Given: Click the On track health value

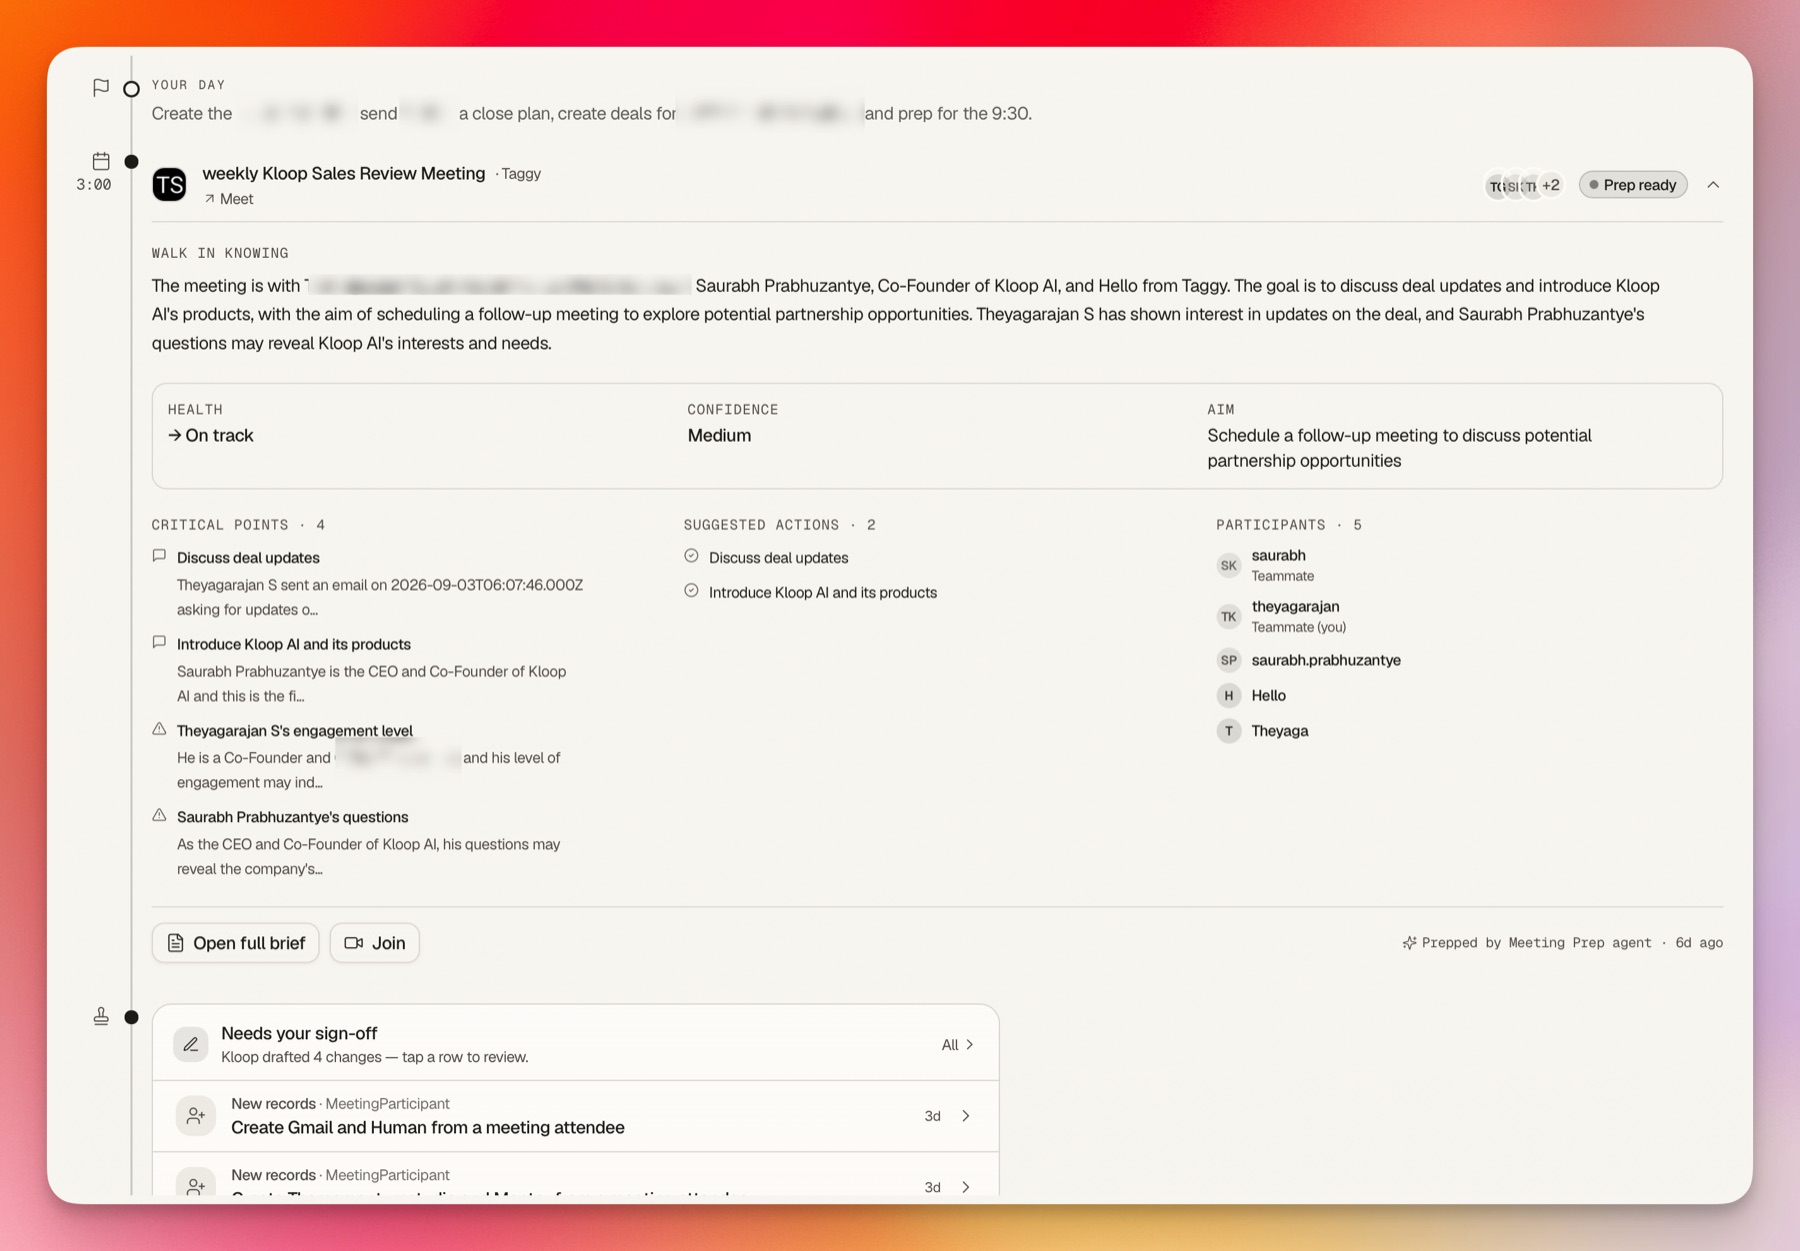Looking at the screenshot, I should pyautogui.click(x=211, y=435).
